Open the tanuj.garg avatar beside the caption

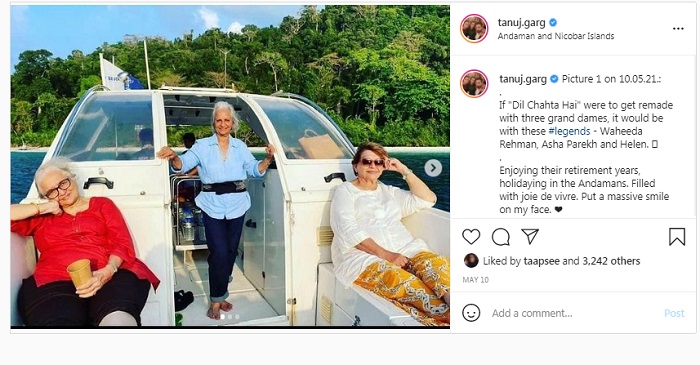click(474, 83)
